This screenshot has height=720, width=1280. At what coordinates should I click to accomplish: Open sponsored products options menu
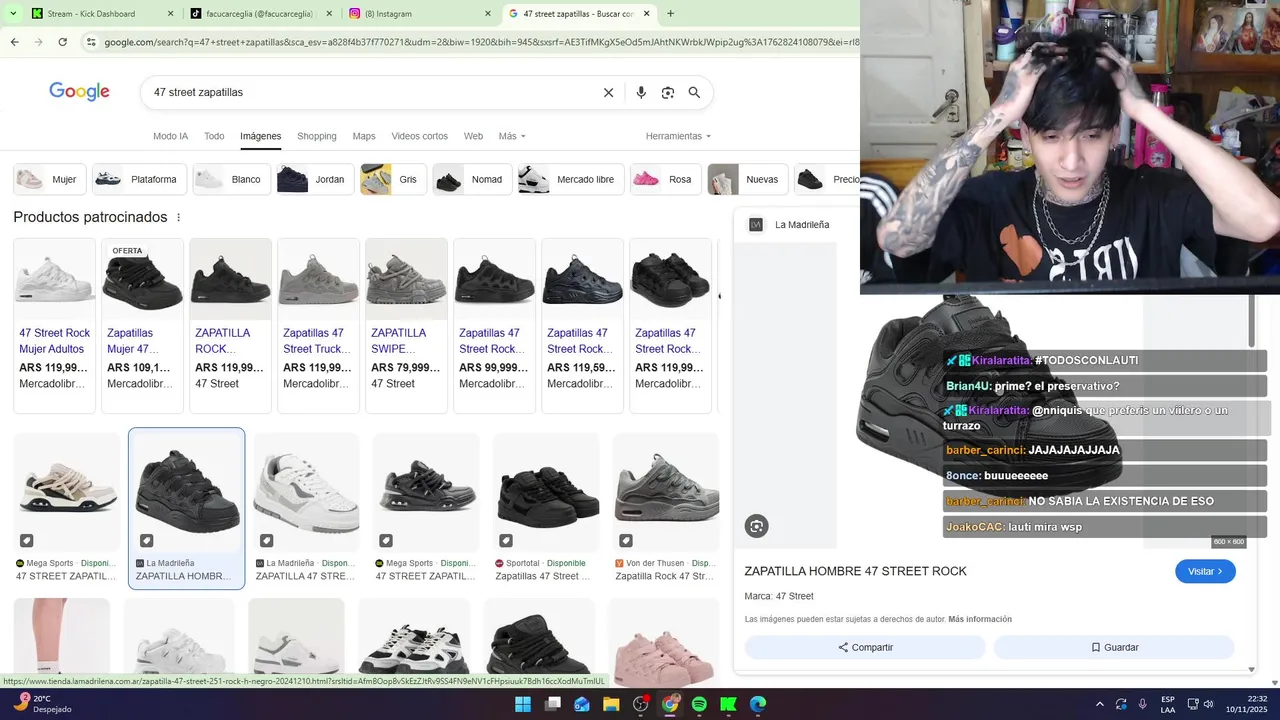pyautogui.click(x=179, y=217)
